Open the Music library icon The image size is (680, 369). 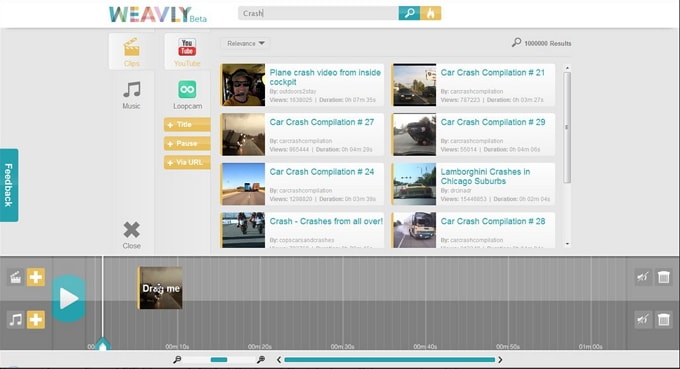(x=131, y=95)
